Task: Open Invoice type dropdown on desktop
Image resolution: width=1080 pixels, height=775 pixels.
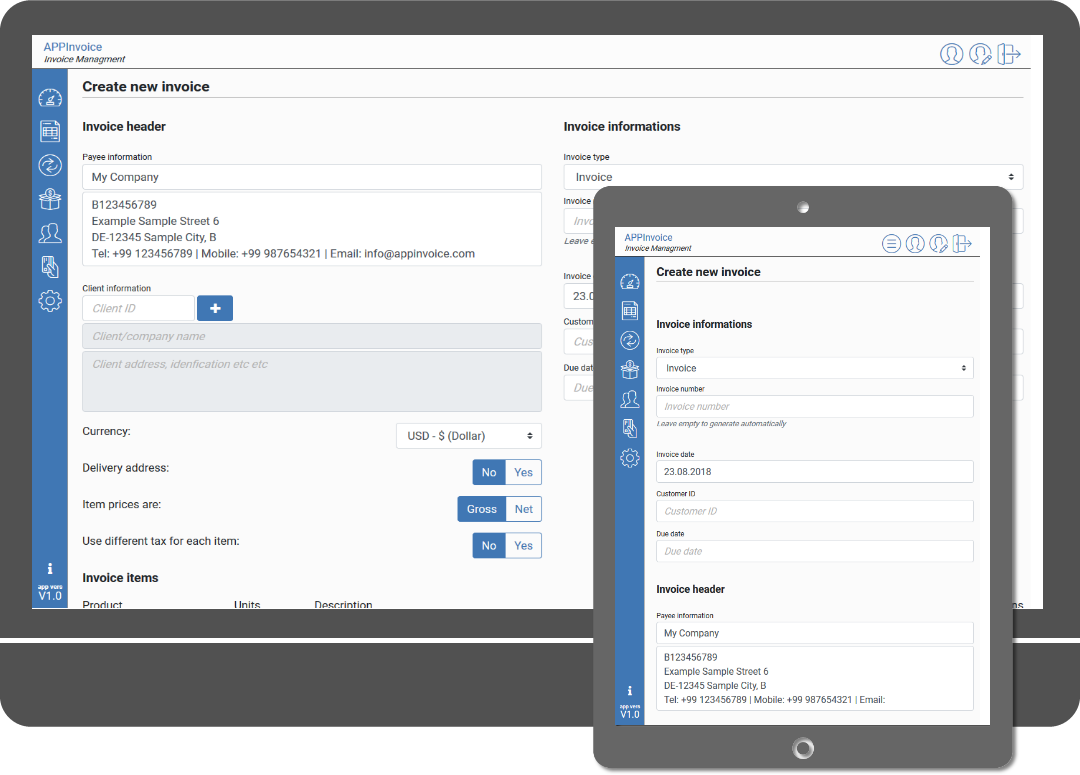Action: pos(793,177)
